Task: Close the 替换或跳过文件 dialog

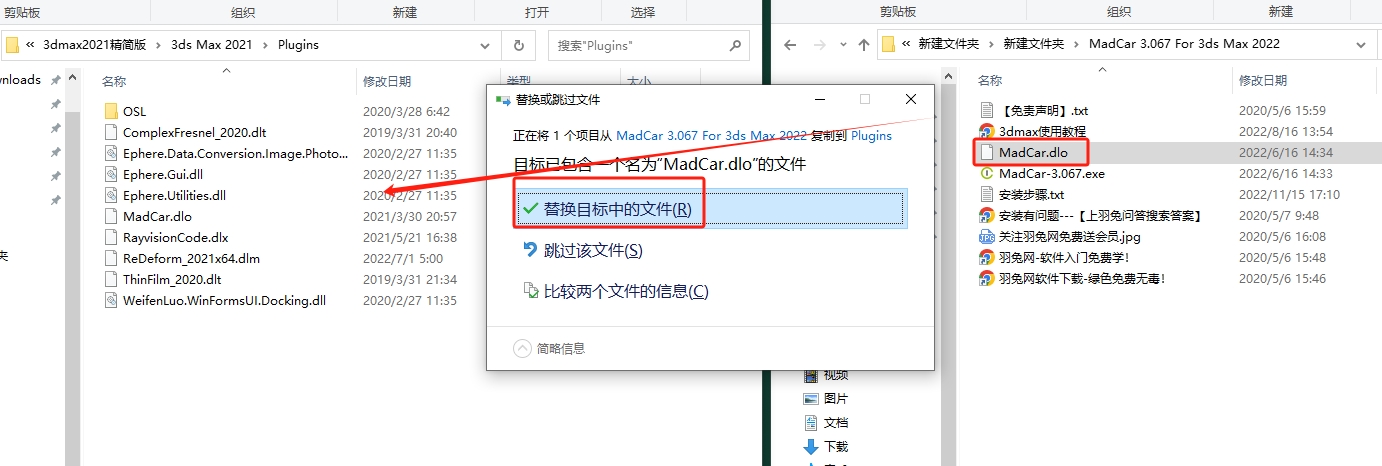Action: tap(910, 100)
